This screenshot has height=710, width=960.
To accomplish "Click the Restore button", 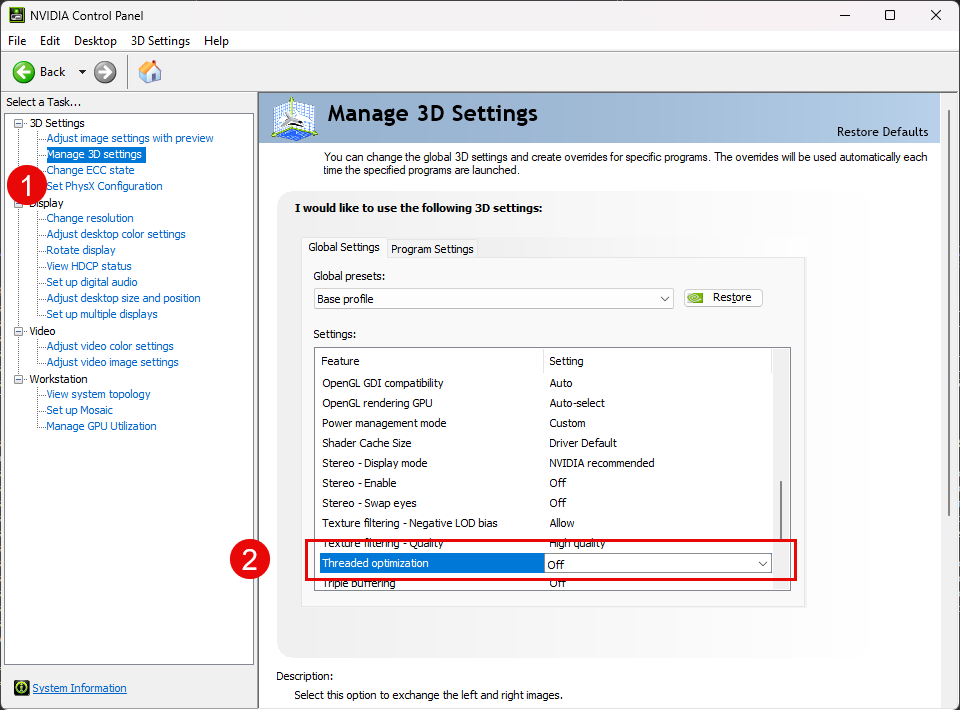I will (x=723, y=297).
